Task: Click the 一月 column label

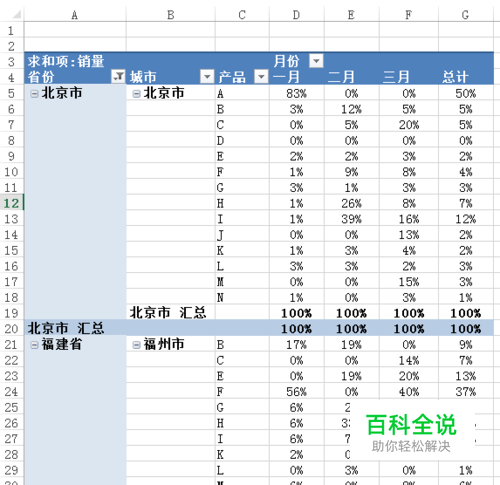Action: coord(286,77)
